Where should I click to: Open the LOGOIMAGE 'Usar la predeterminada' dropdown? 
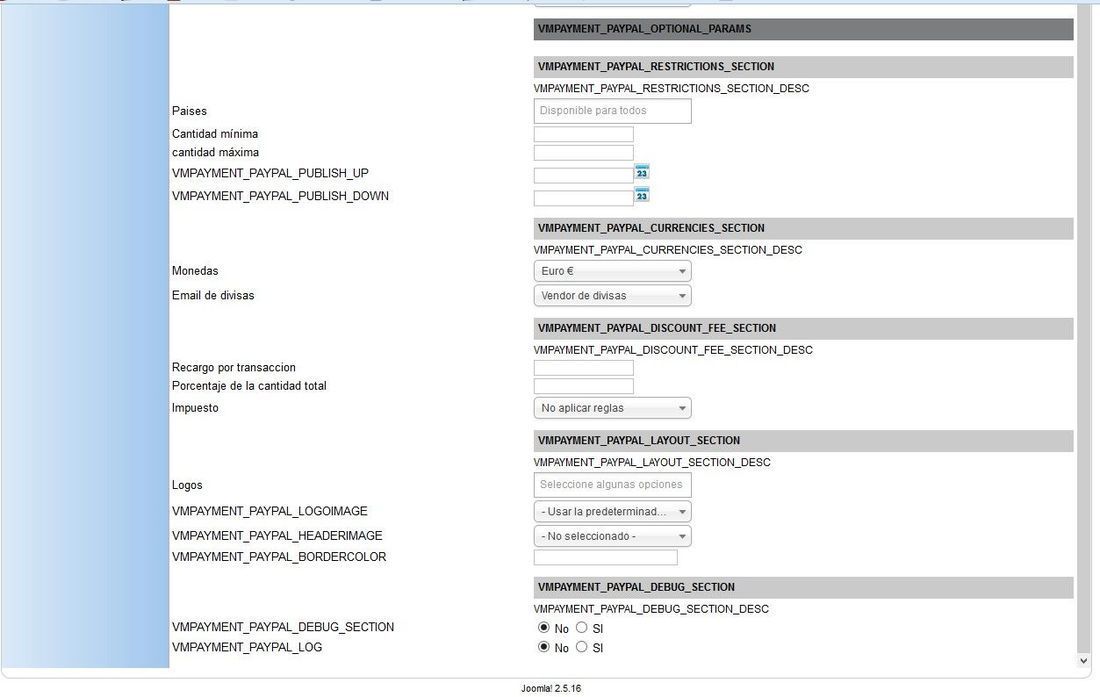[x=612, y=512]
